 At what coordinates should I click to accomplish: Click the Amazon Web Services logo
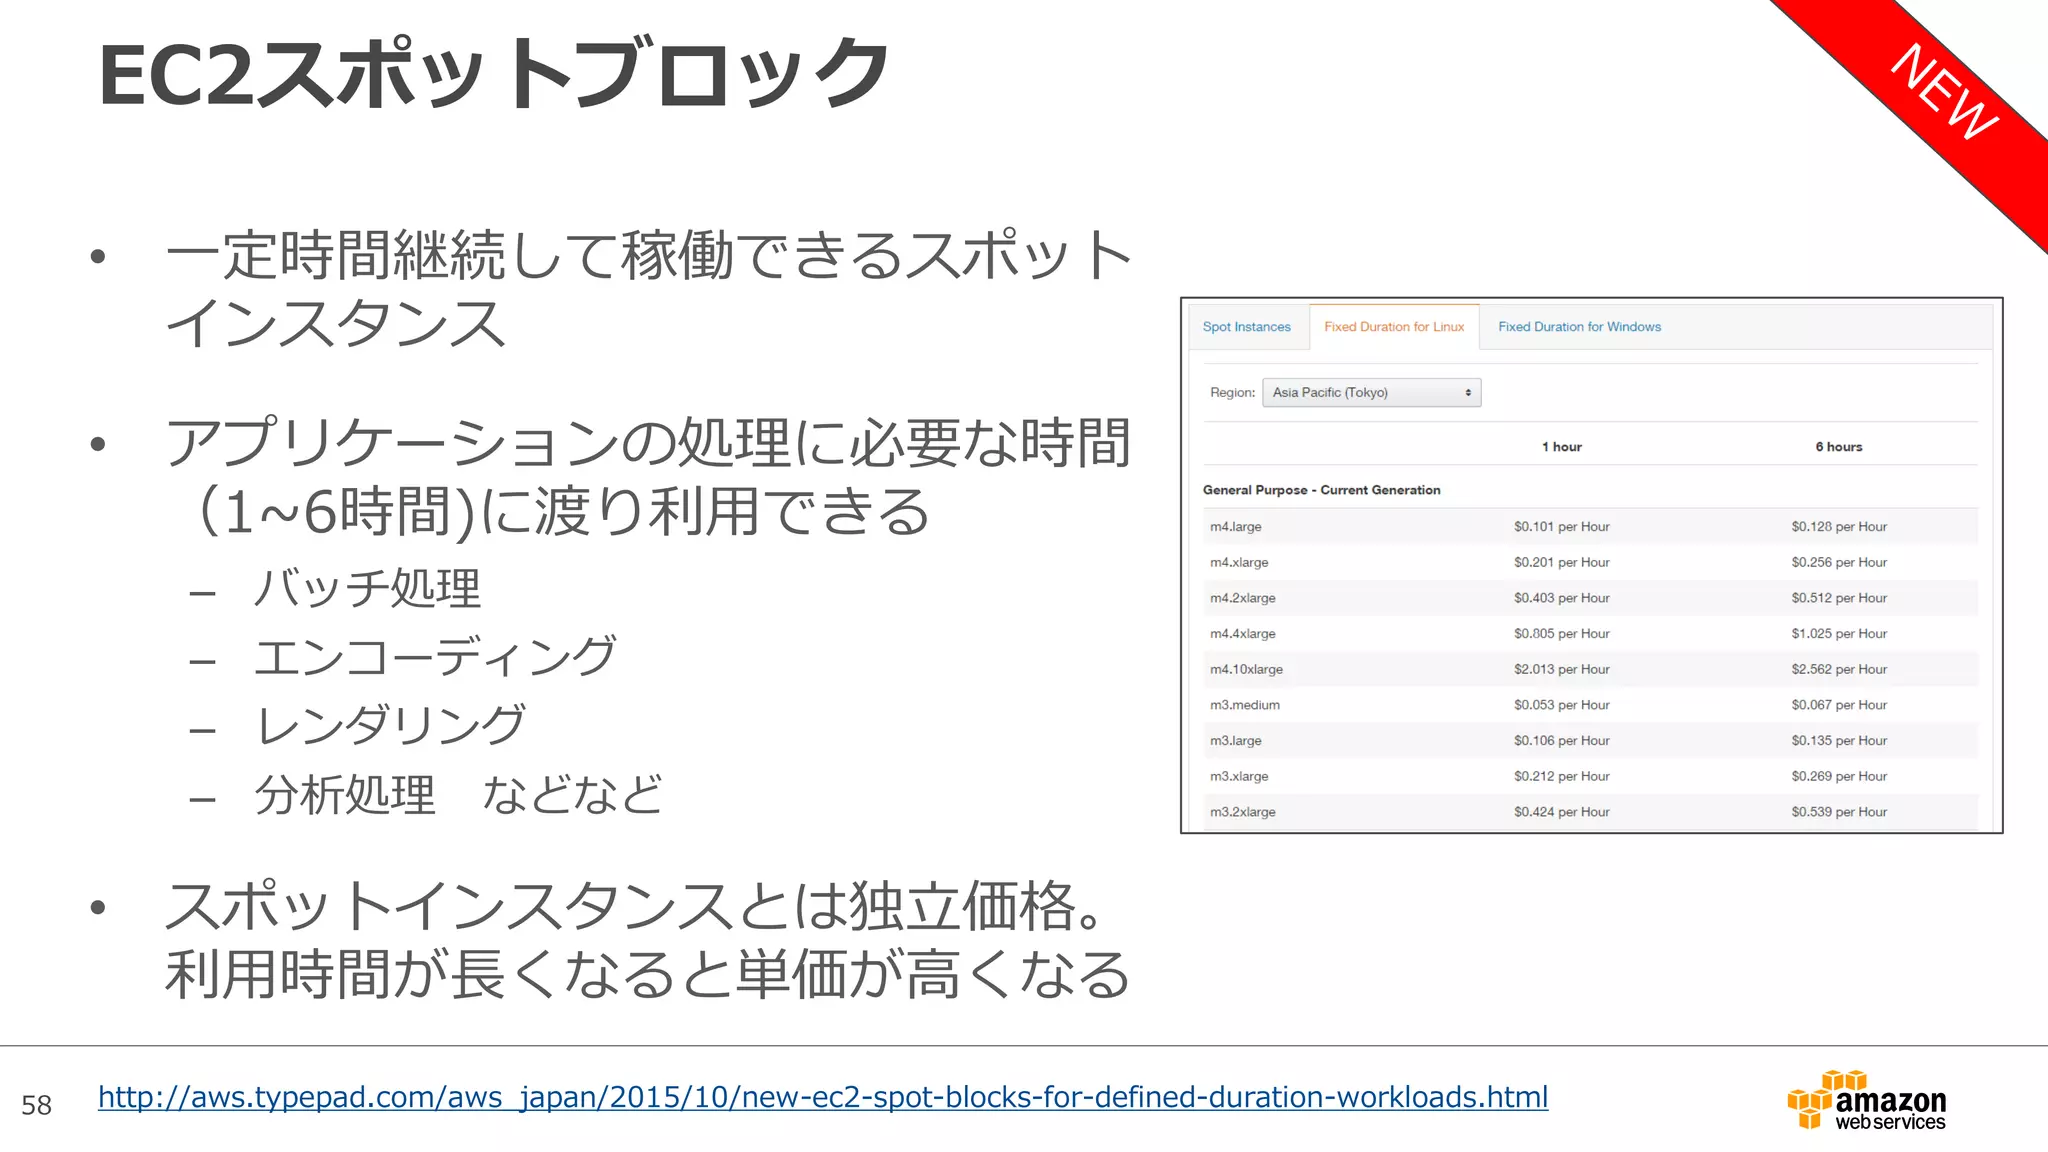coord(1867,1100)
